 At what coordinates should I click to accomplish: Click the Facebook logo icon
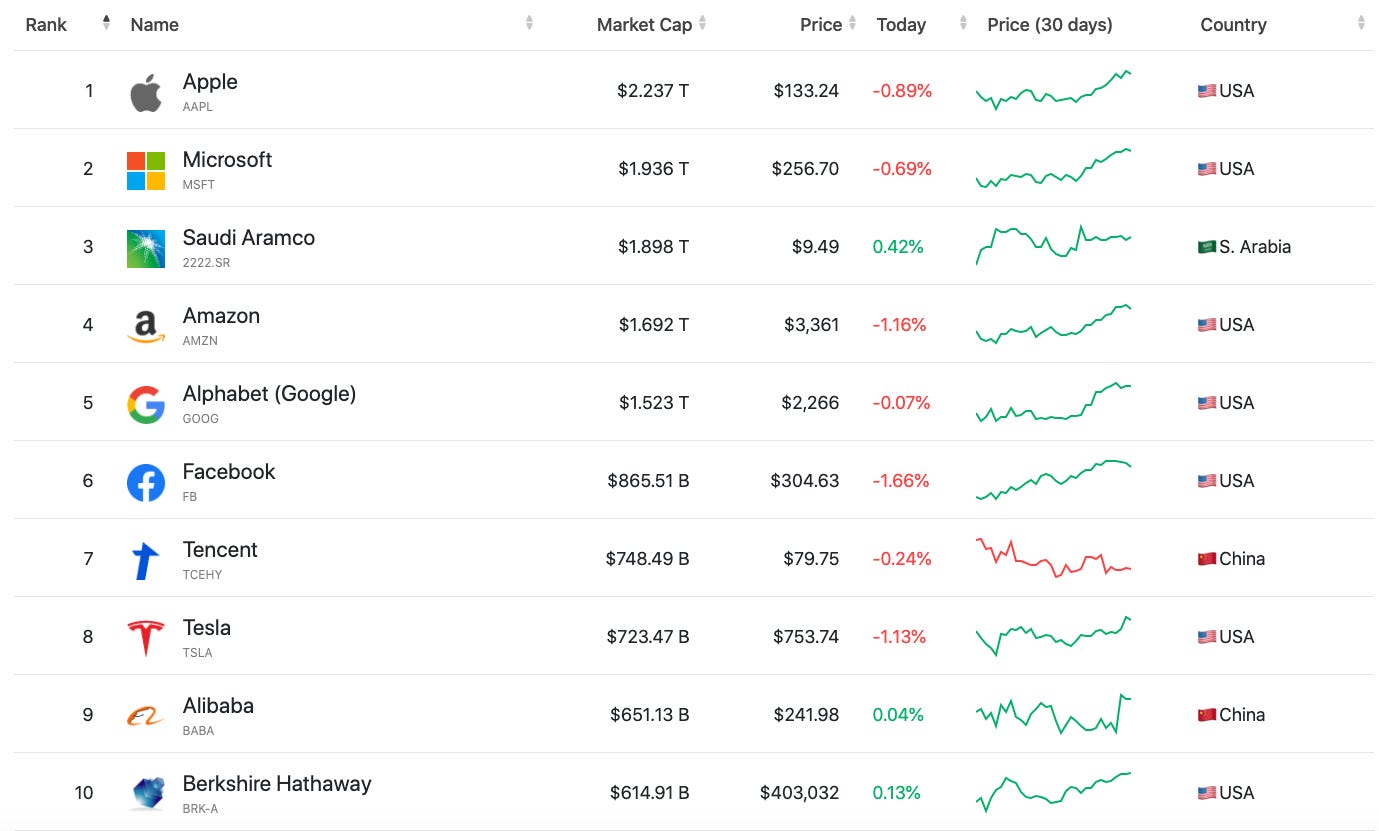click(x=146, y=483)
